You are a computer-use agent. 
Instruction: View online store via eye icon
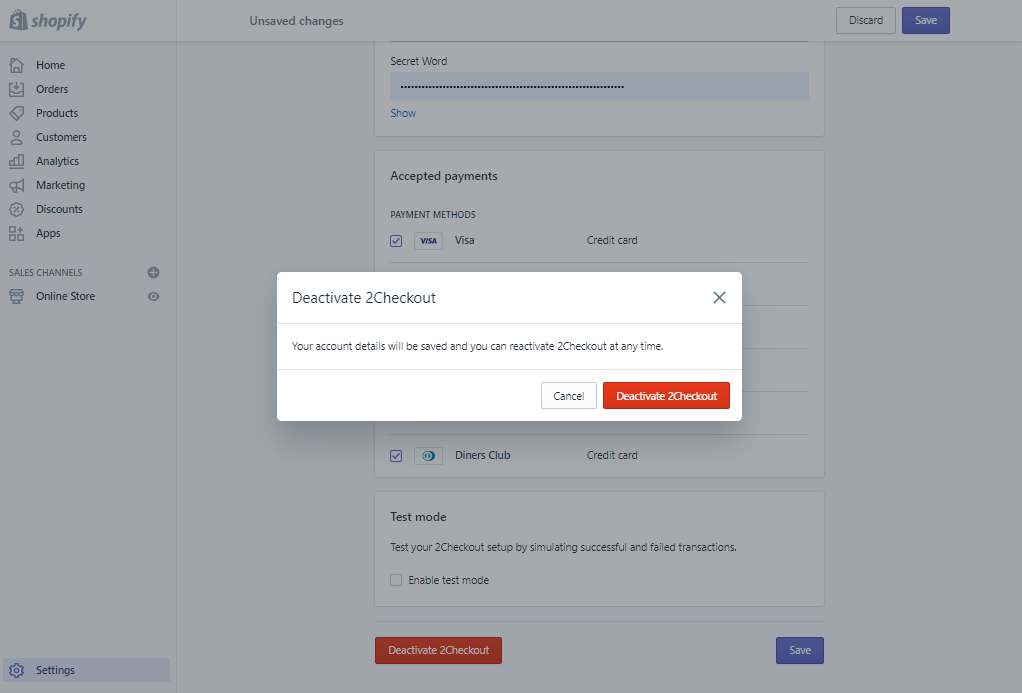pyautogui.click(x=154, y=297)
